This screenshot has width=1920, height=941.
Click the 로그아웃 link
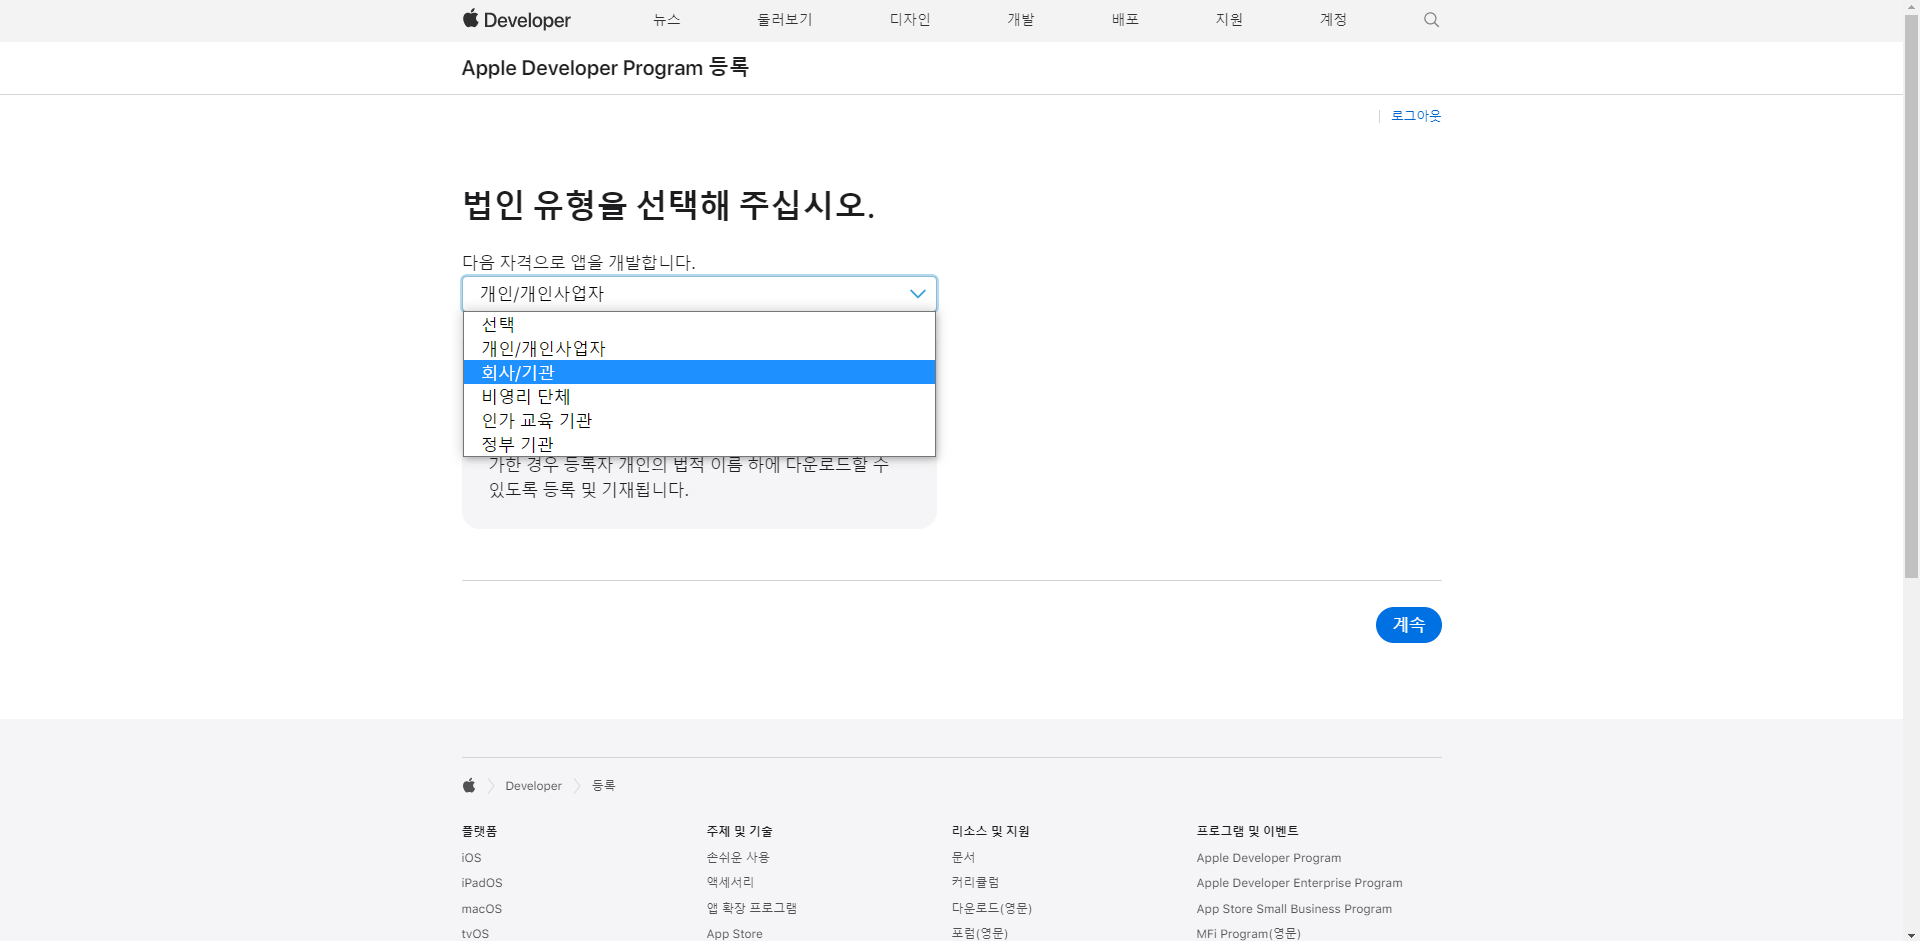point(1416,116)
